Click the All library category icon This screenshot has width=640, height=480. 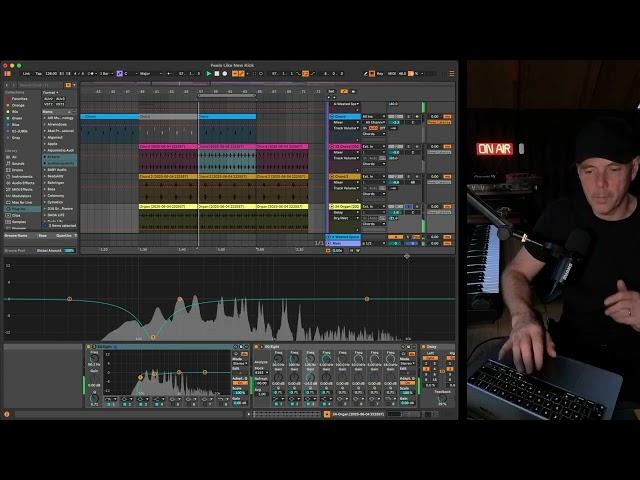[x=8, y=157]
